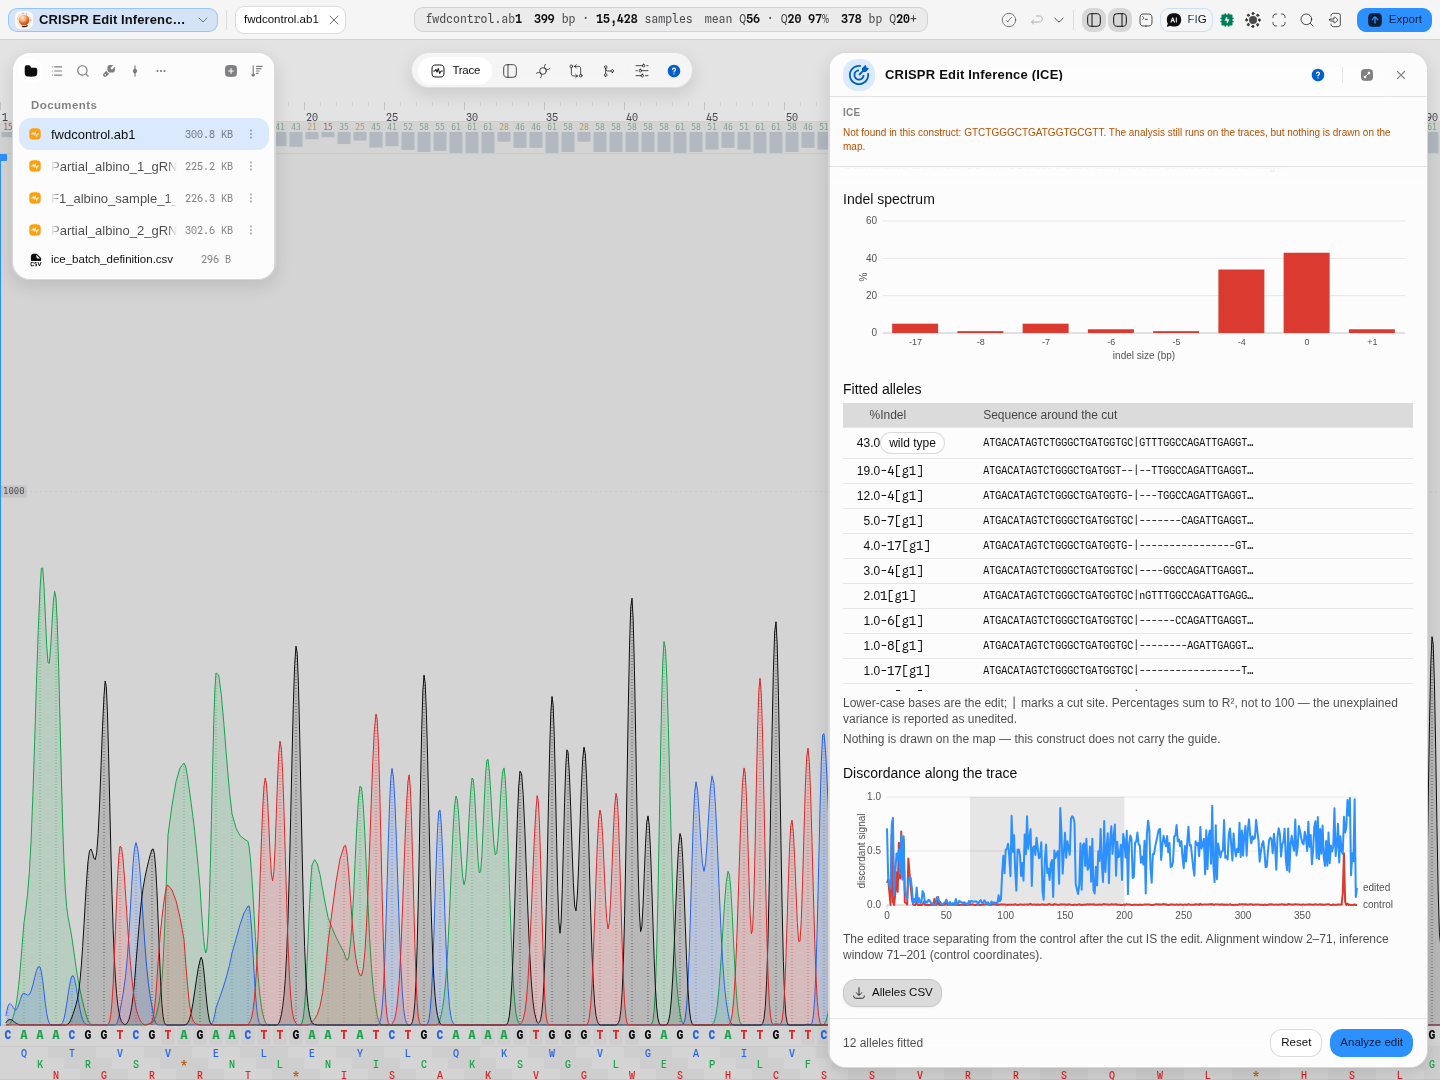Add a new document with plus icon
The height and width of the screenshot is (1080, 1440).
tap(231, 71)
